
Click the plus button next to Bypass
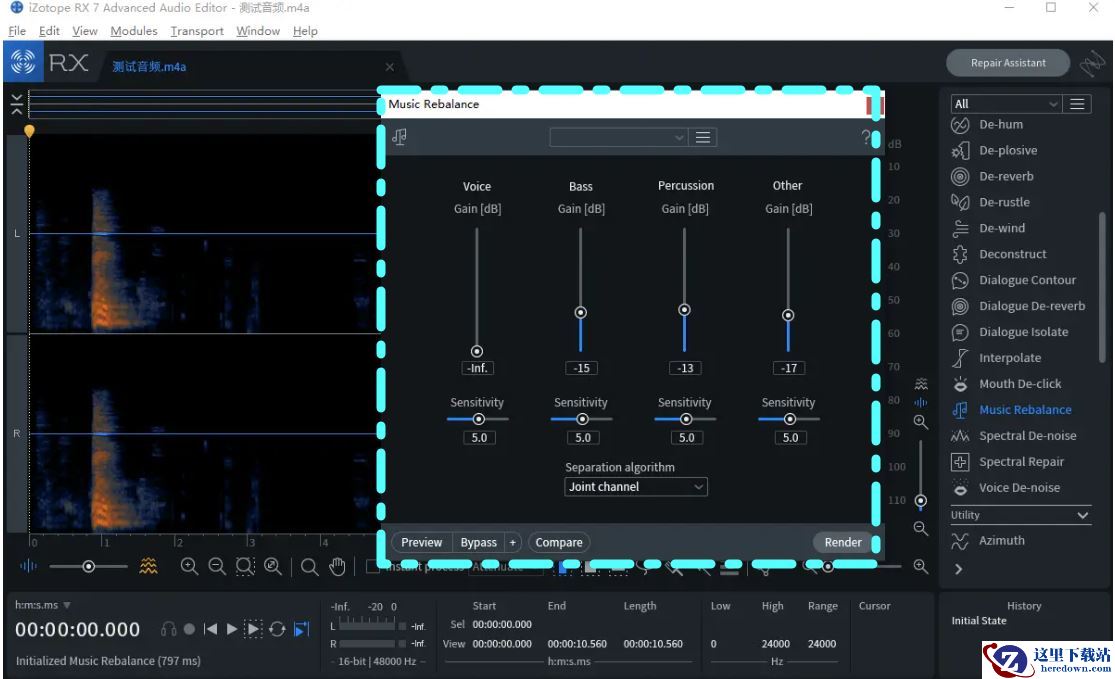tap(513, 542)
